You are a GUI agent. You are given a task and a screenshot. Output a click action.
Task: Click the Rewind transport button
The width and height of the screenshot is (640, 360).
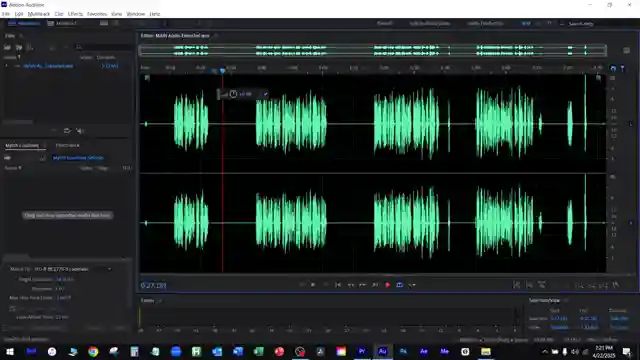[350, 285]
